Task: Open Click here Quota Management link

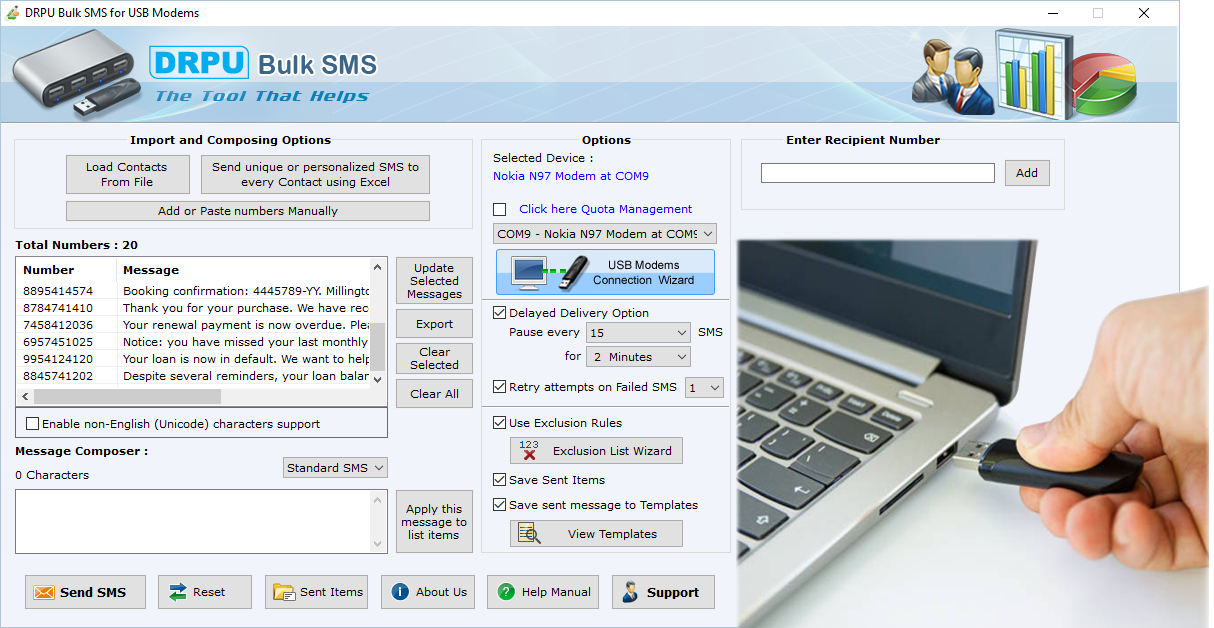Action: point(605,209)
